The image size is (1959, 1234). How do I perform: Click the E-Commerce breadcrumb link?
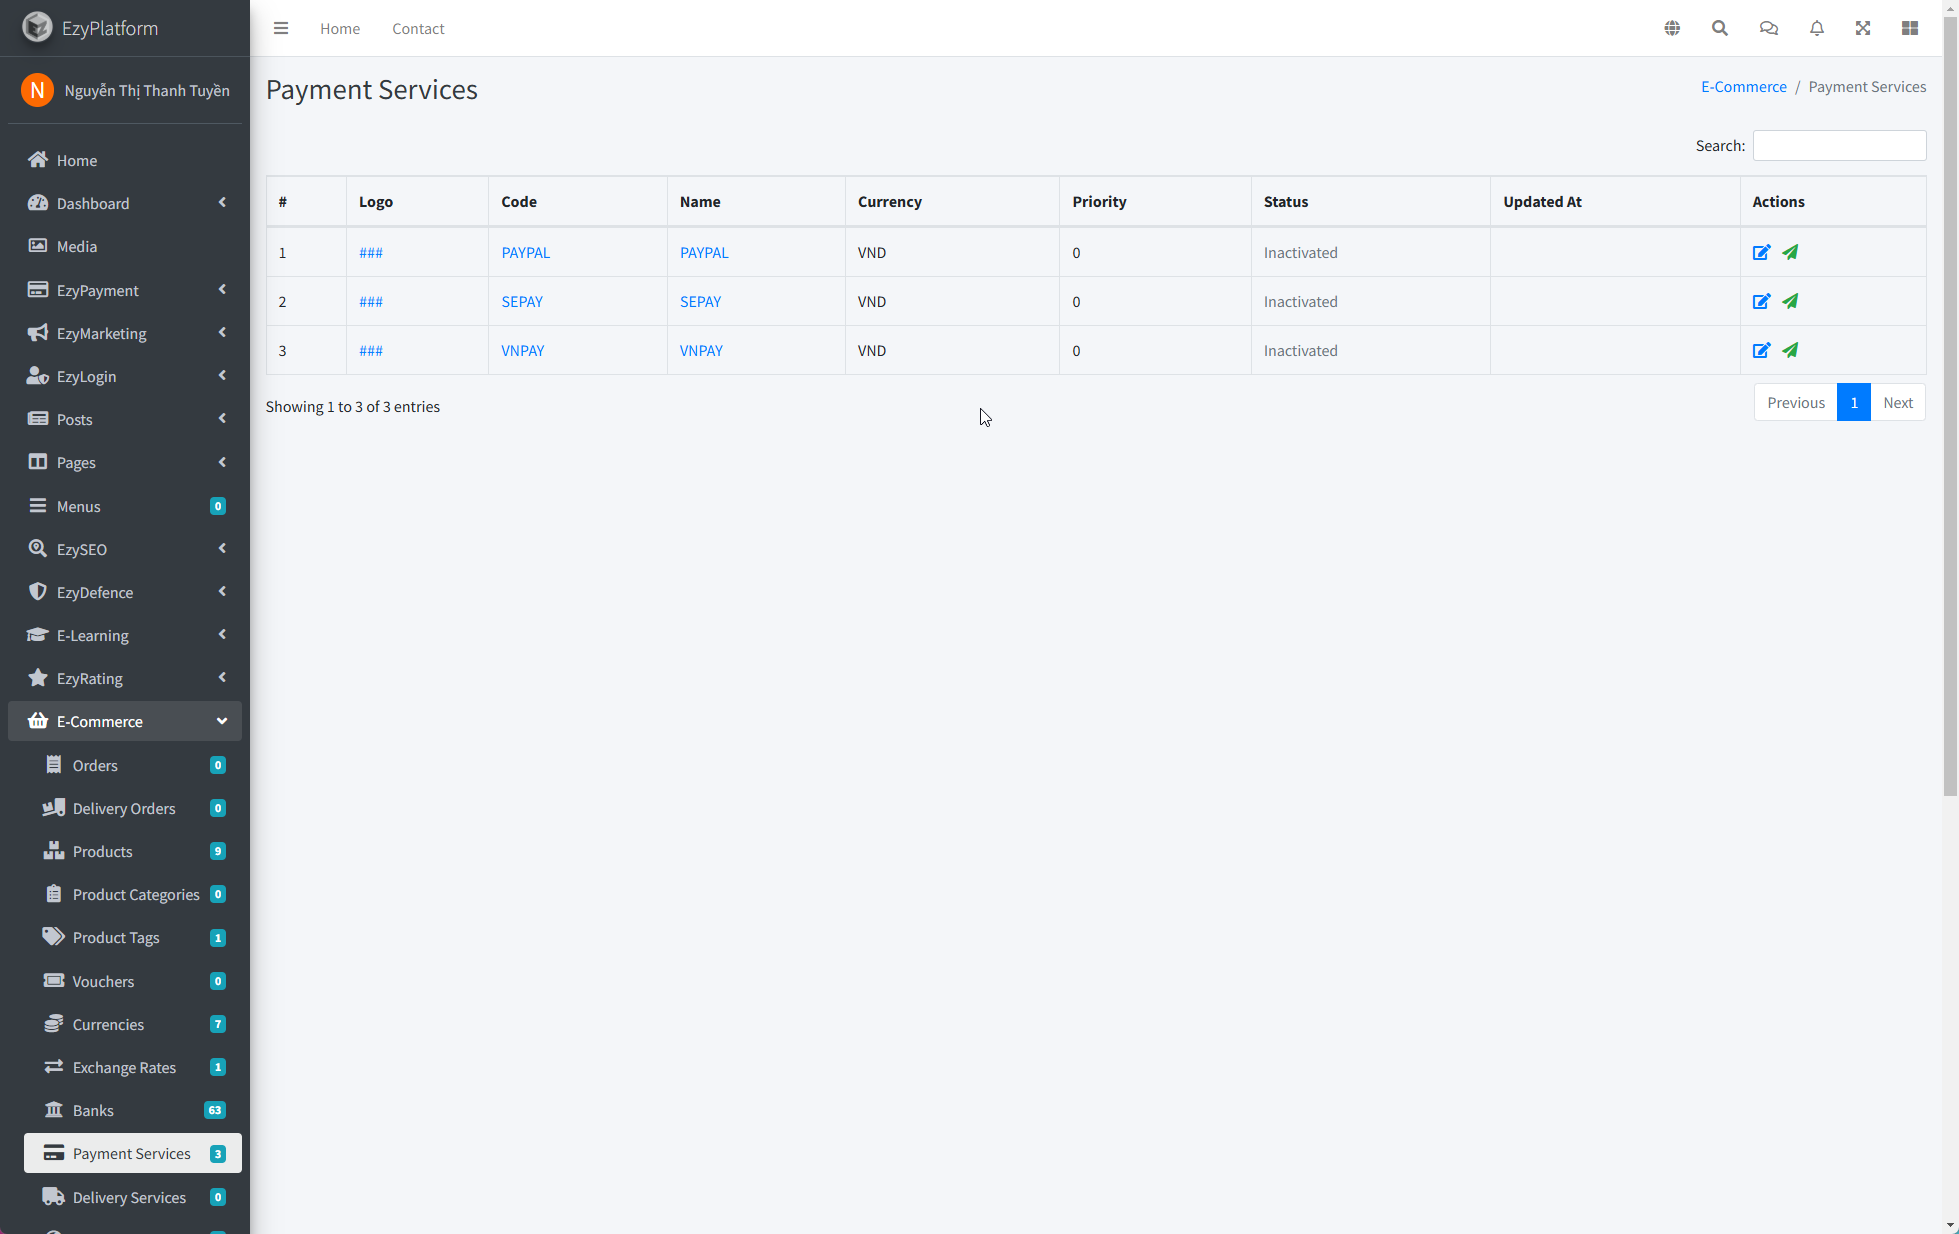click(x=1743, y=87)
